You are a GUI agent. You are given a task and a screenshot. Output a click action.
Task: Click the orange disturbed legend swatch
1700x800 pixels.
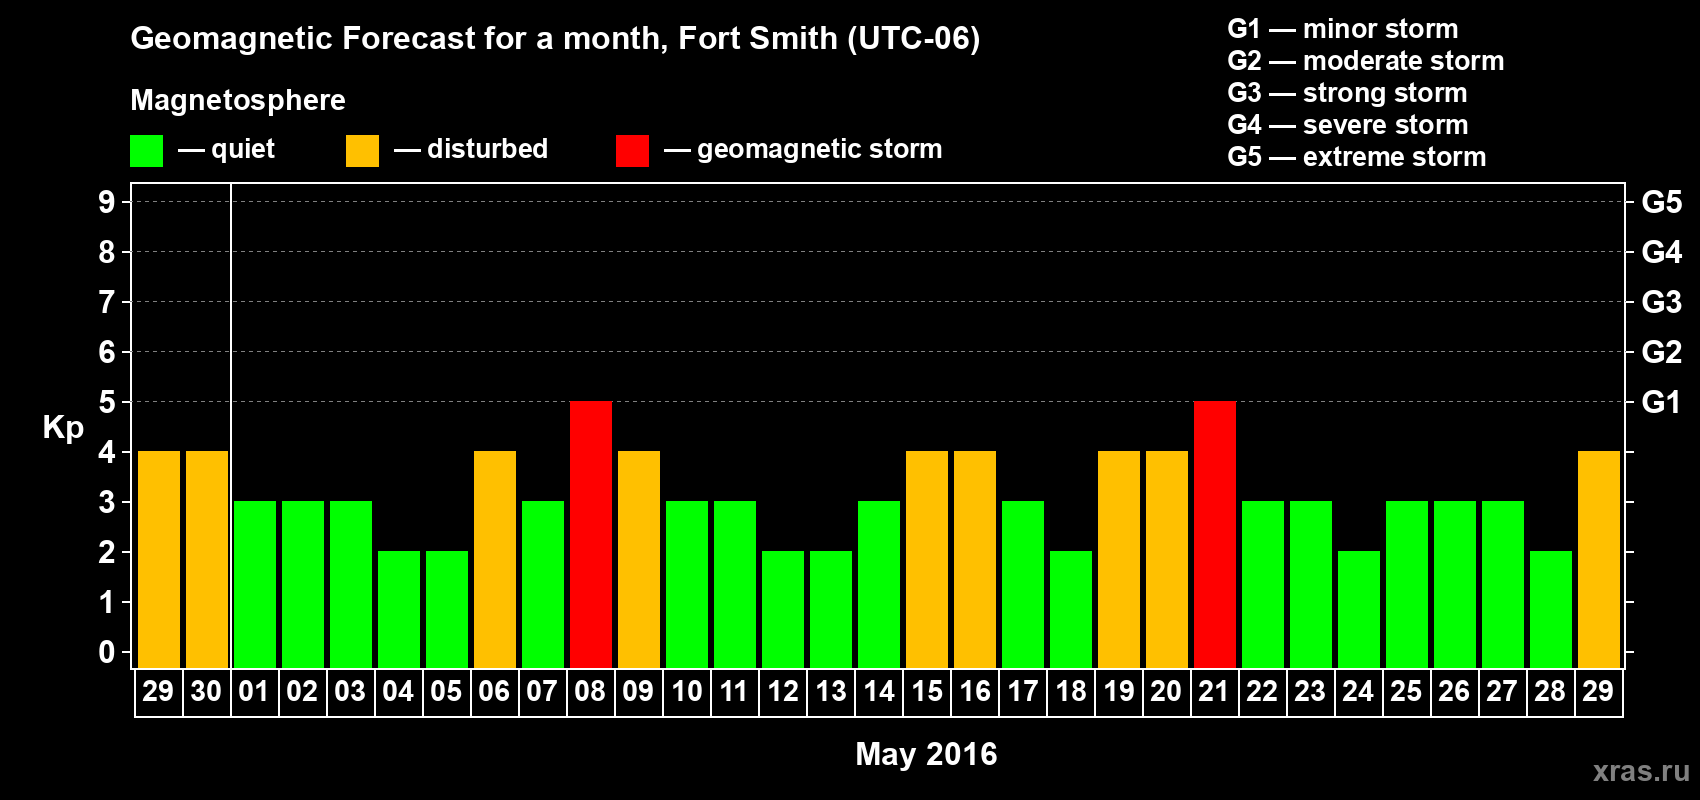tap(363, 151)
